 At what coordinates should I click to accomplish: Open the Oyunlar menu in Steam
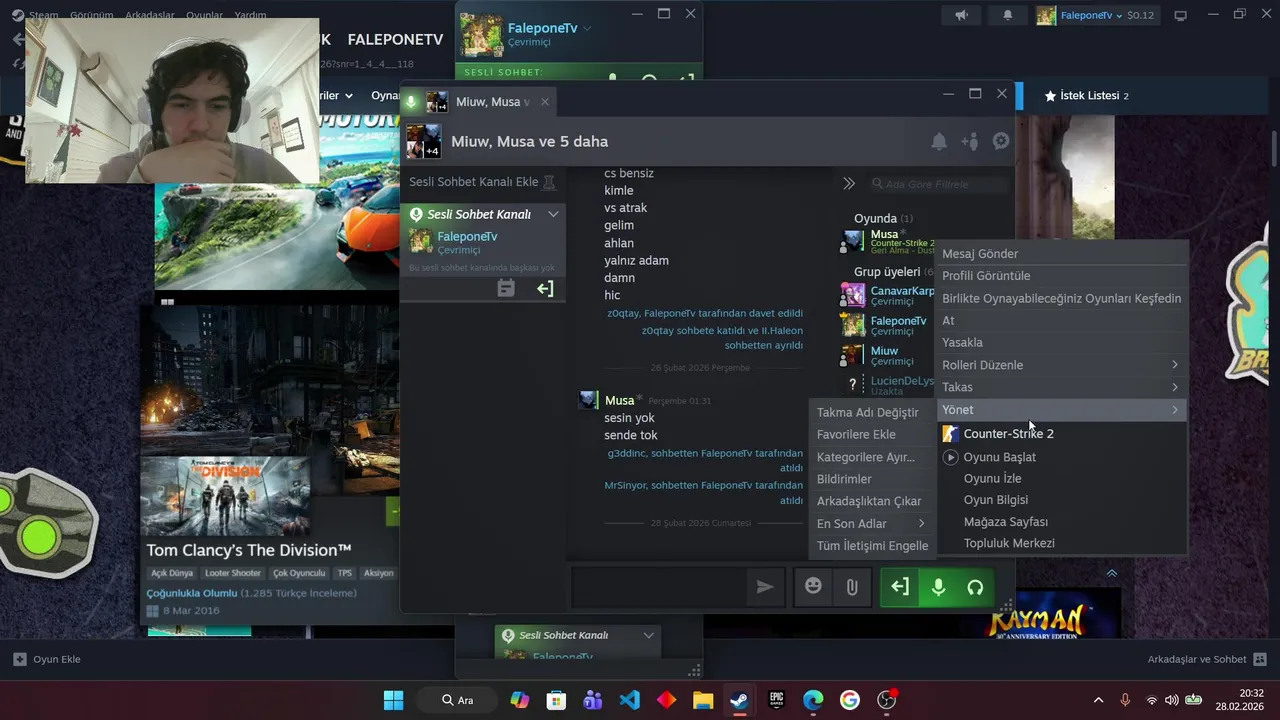205,15
